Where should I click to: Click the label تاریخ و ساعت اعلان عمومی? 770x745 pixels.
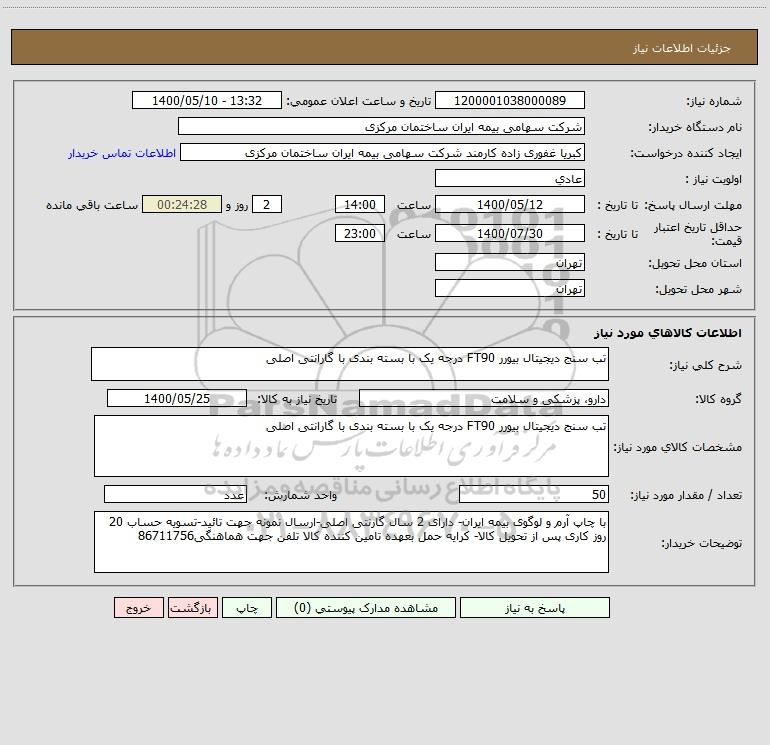[x=358, y=101]
